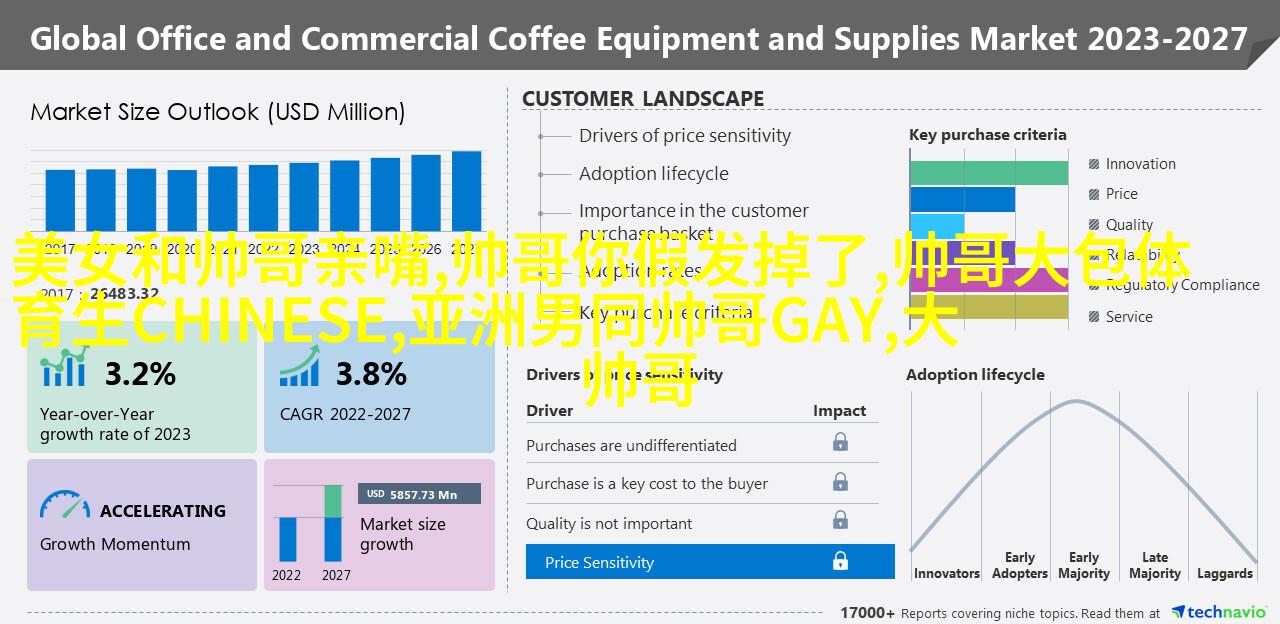This screenshot has width=1280, height=624.
Task: Click the Adoption lifecycle item under Customer Landscape
Action: [x=654, y=174]
